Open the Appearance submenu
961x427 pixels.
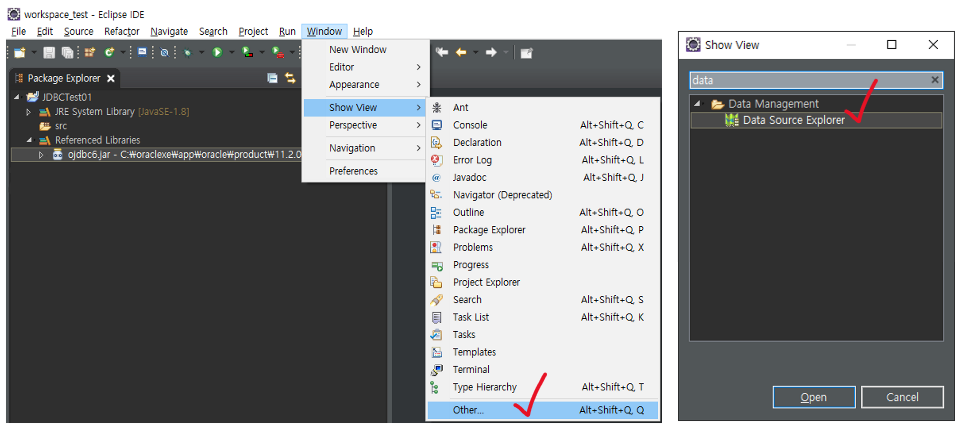coord(365,85)
